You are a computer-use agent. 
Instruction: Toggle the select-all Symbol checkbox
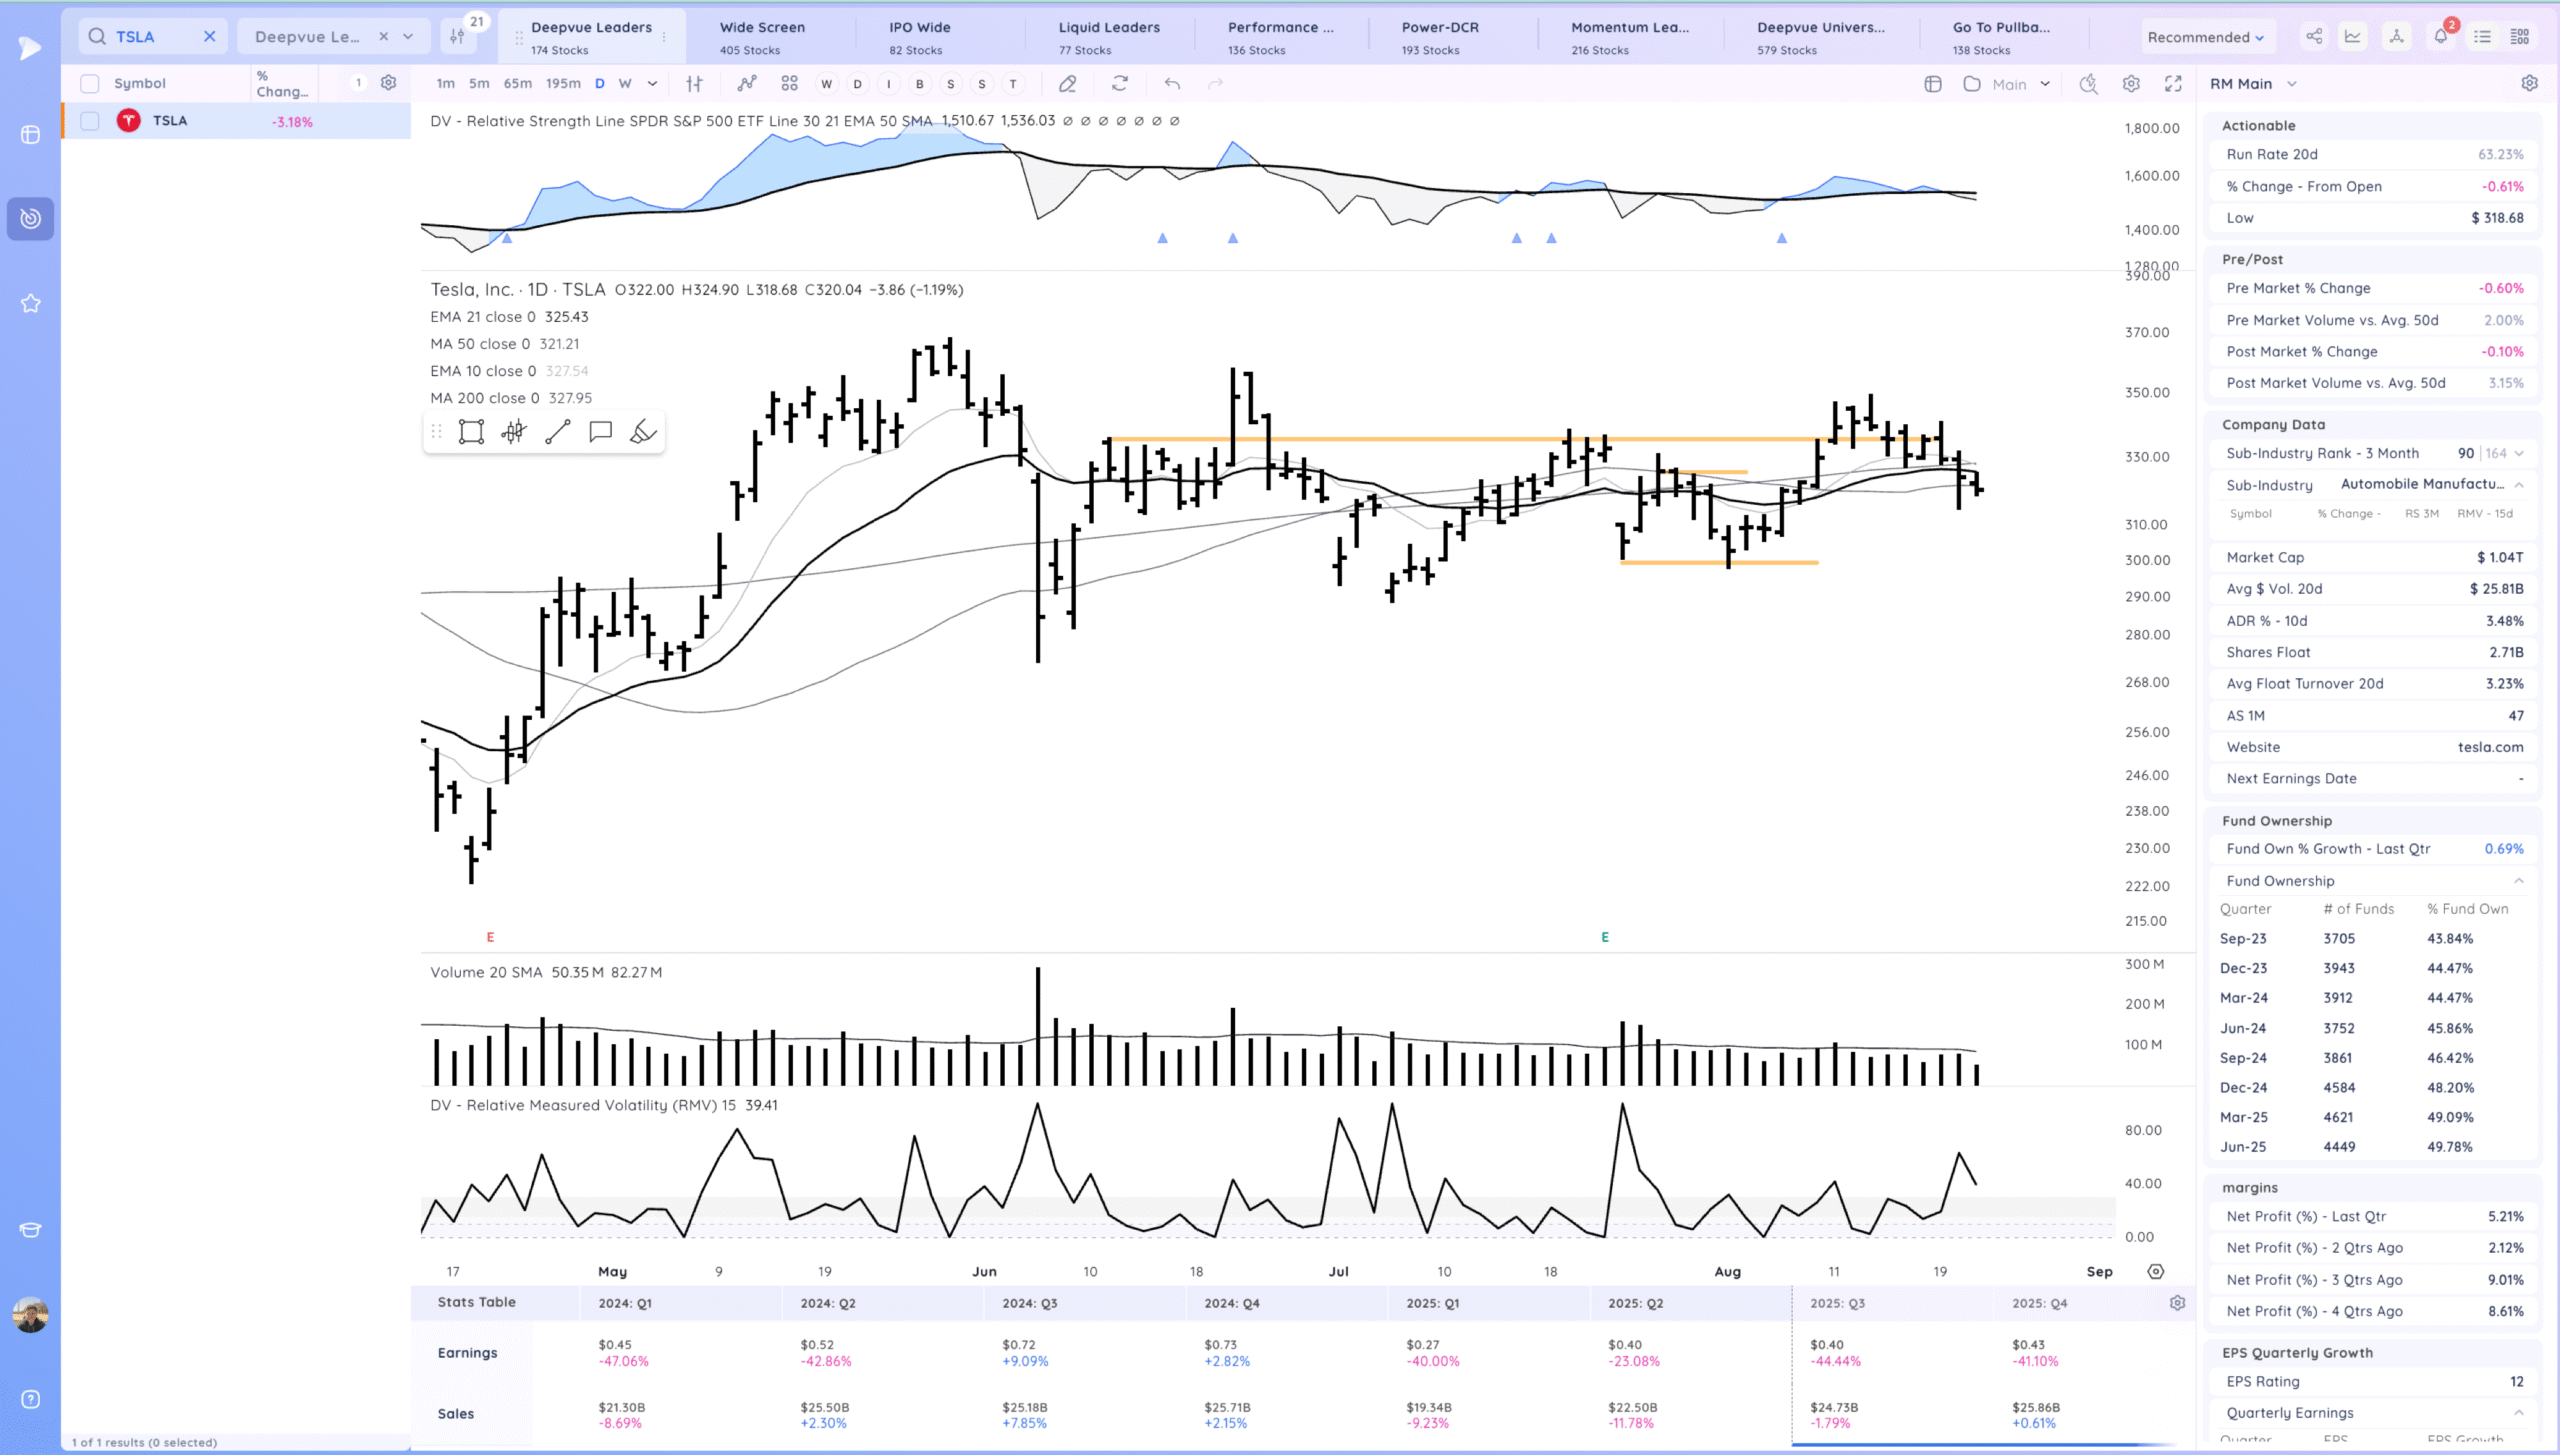90,83
